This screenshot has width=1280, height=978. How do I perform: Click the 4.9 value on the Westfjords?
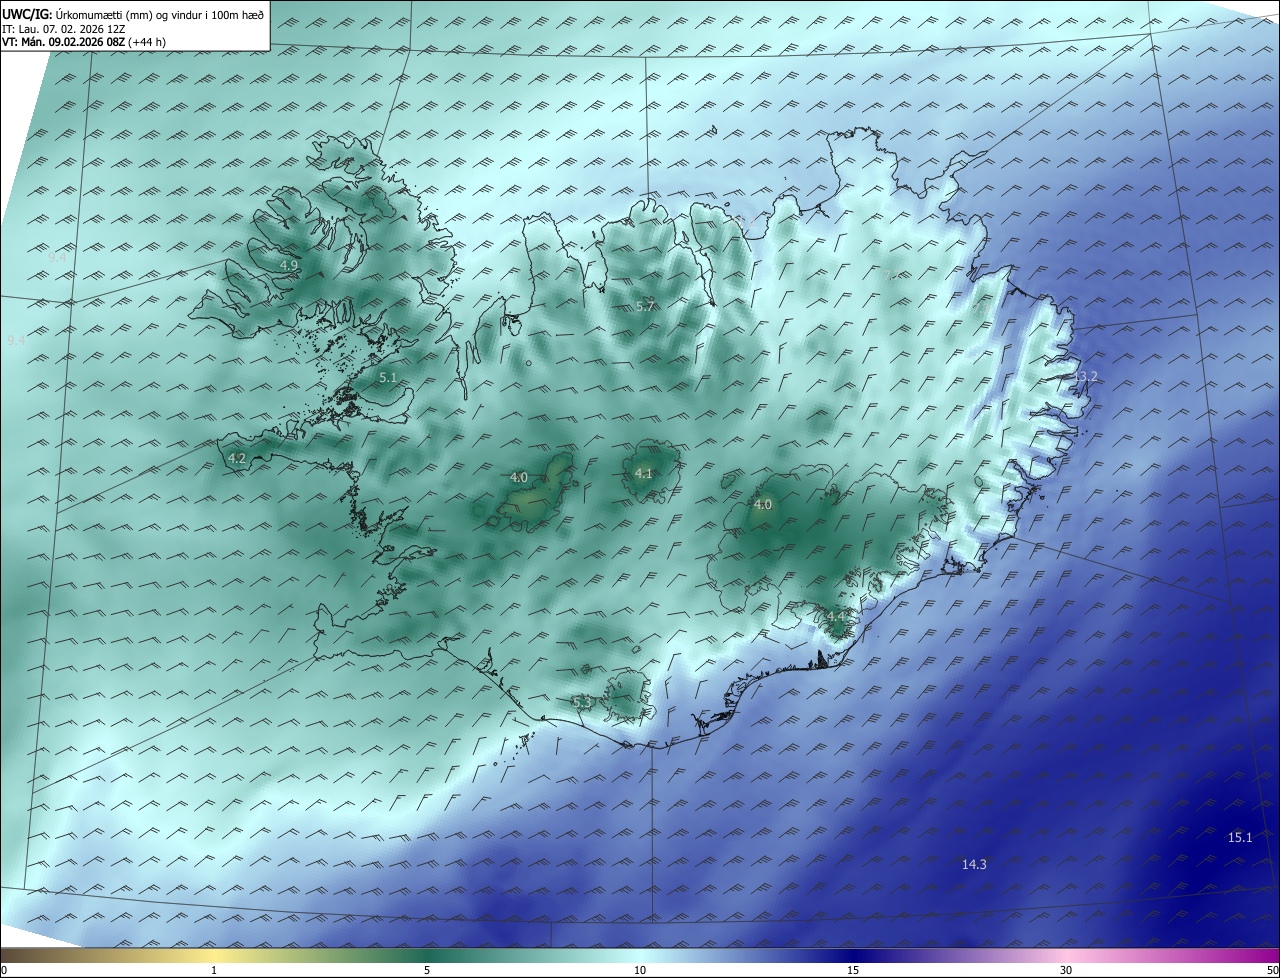[289, 265]
